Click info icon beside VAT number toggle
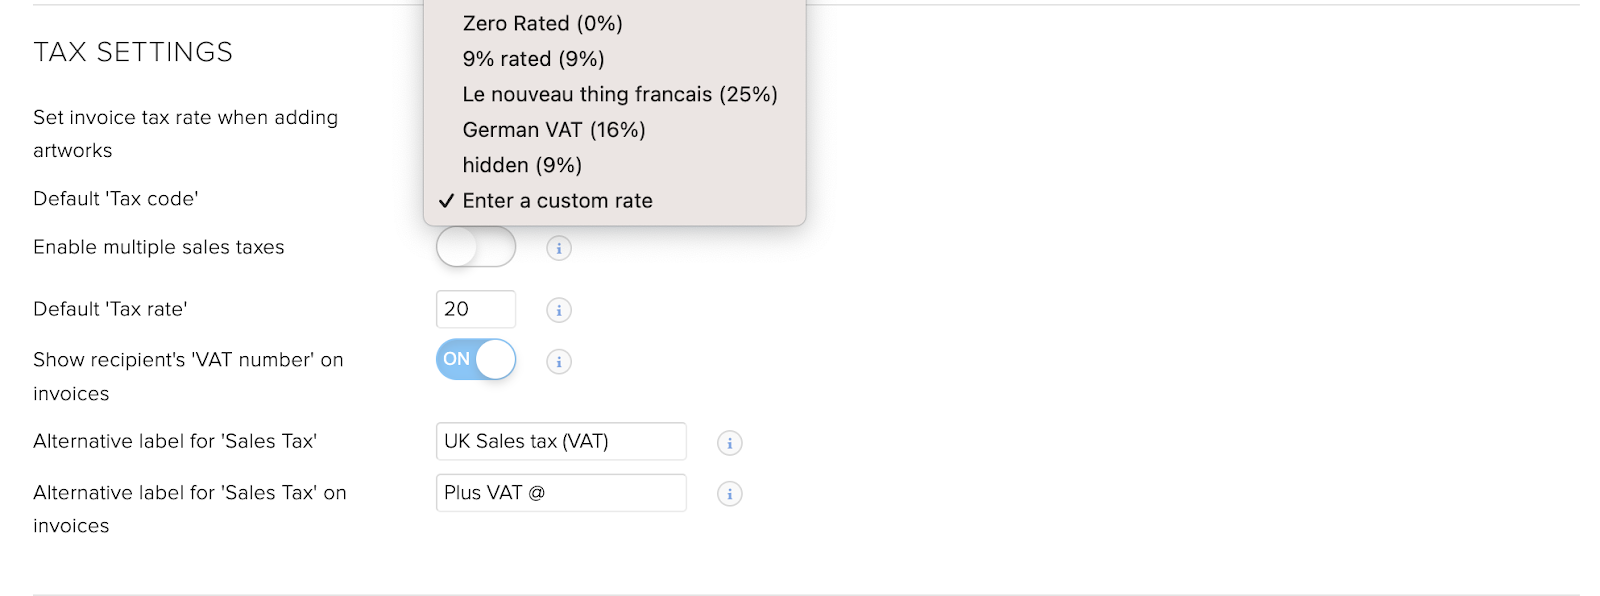The width and height of the screenshot is (1600, 596). (x=559, y=361)
